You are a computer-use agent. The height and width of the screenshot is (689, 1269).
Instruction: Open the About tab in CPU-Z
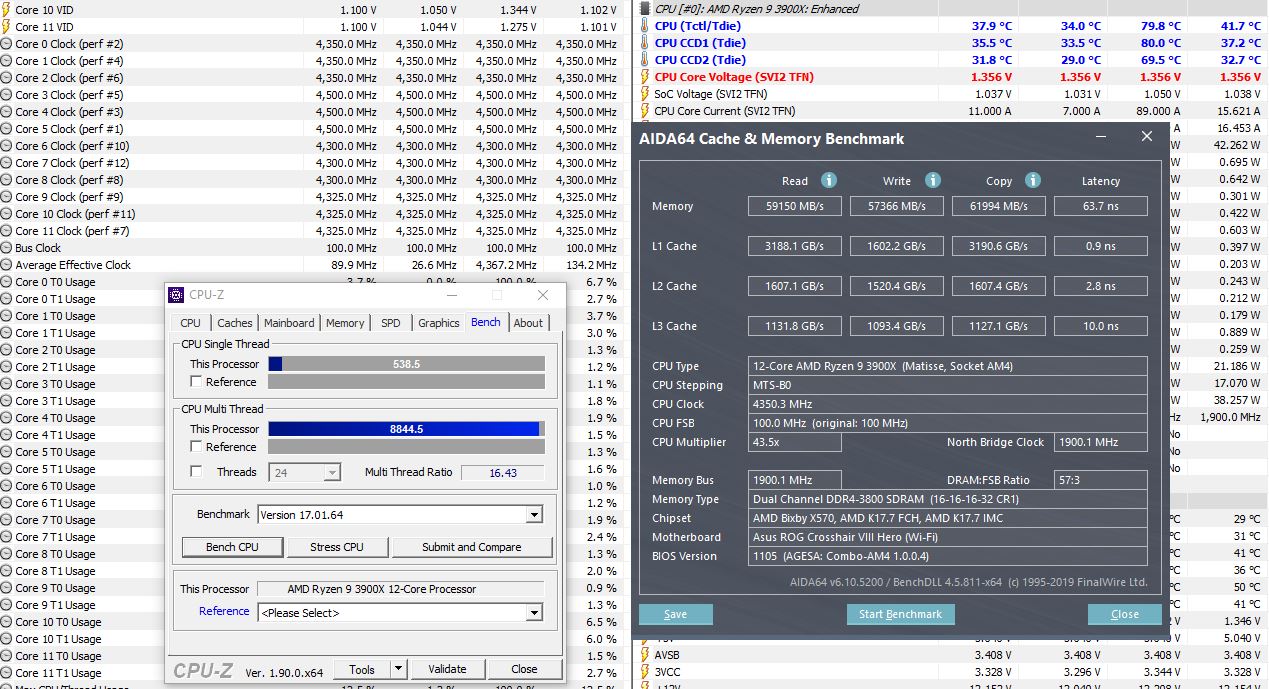coord(528,323)
